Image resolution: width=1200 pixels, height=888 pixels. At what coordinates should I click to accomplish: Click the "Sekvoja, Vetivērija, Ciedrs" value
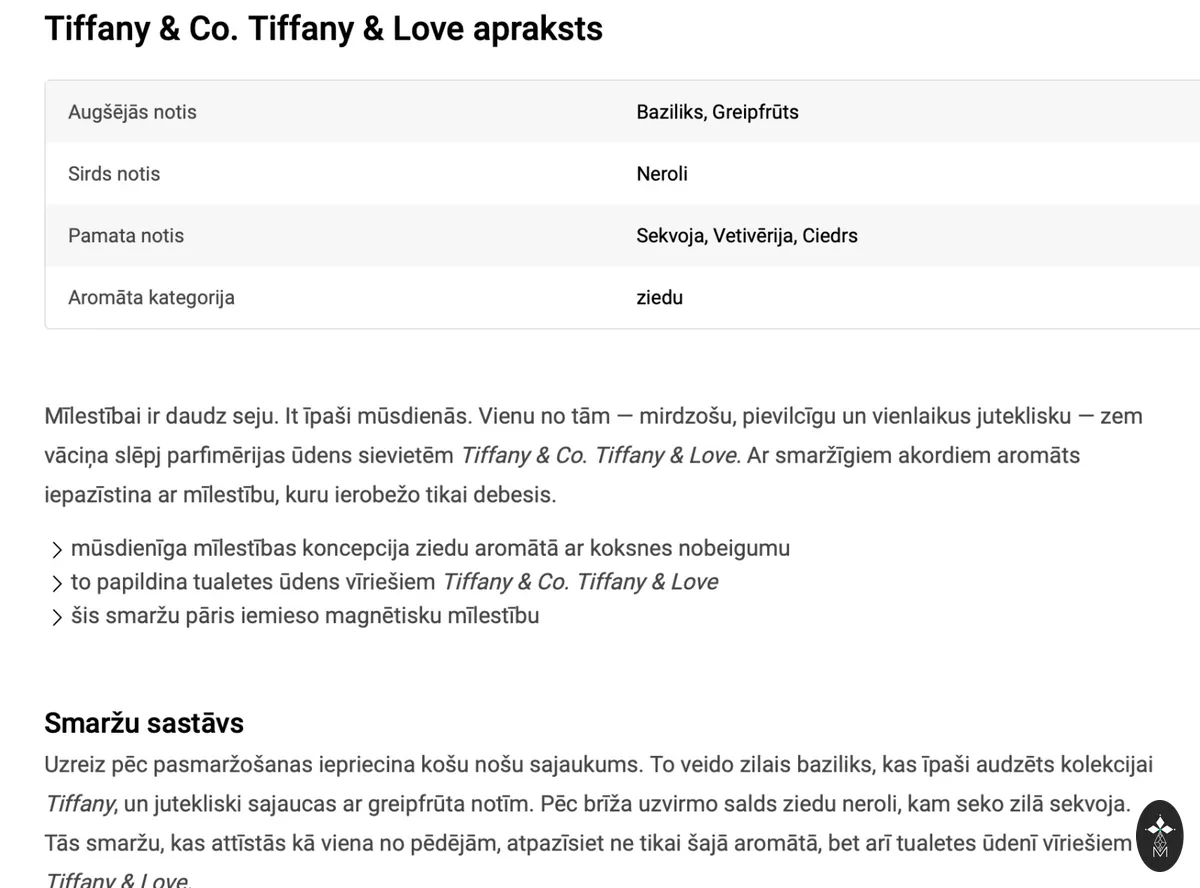pyautogui.click(x=747, y=236)
